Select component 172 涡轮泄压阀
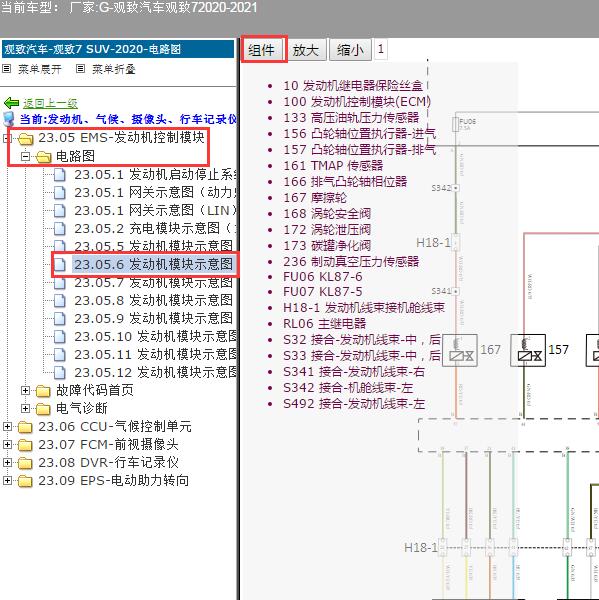The image size is (599, 600). coord(327,230)
